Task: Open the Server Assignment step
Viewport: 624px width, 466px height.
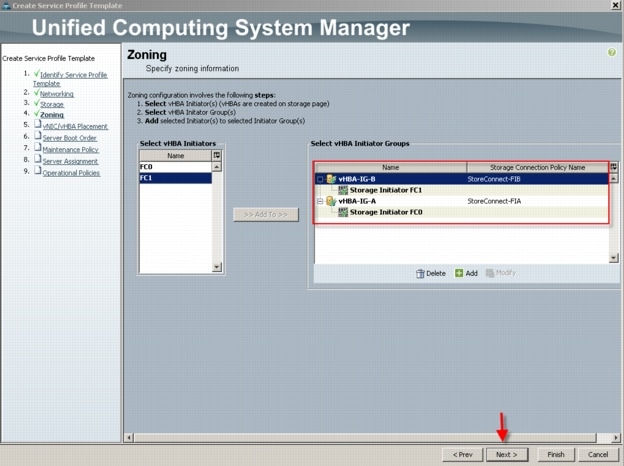Action: (70, 161)
